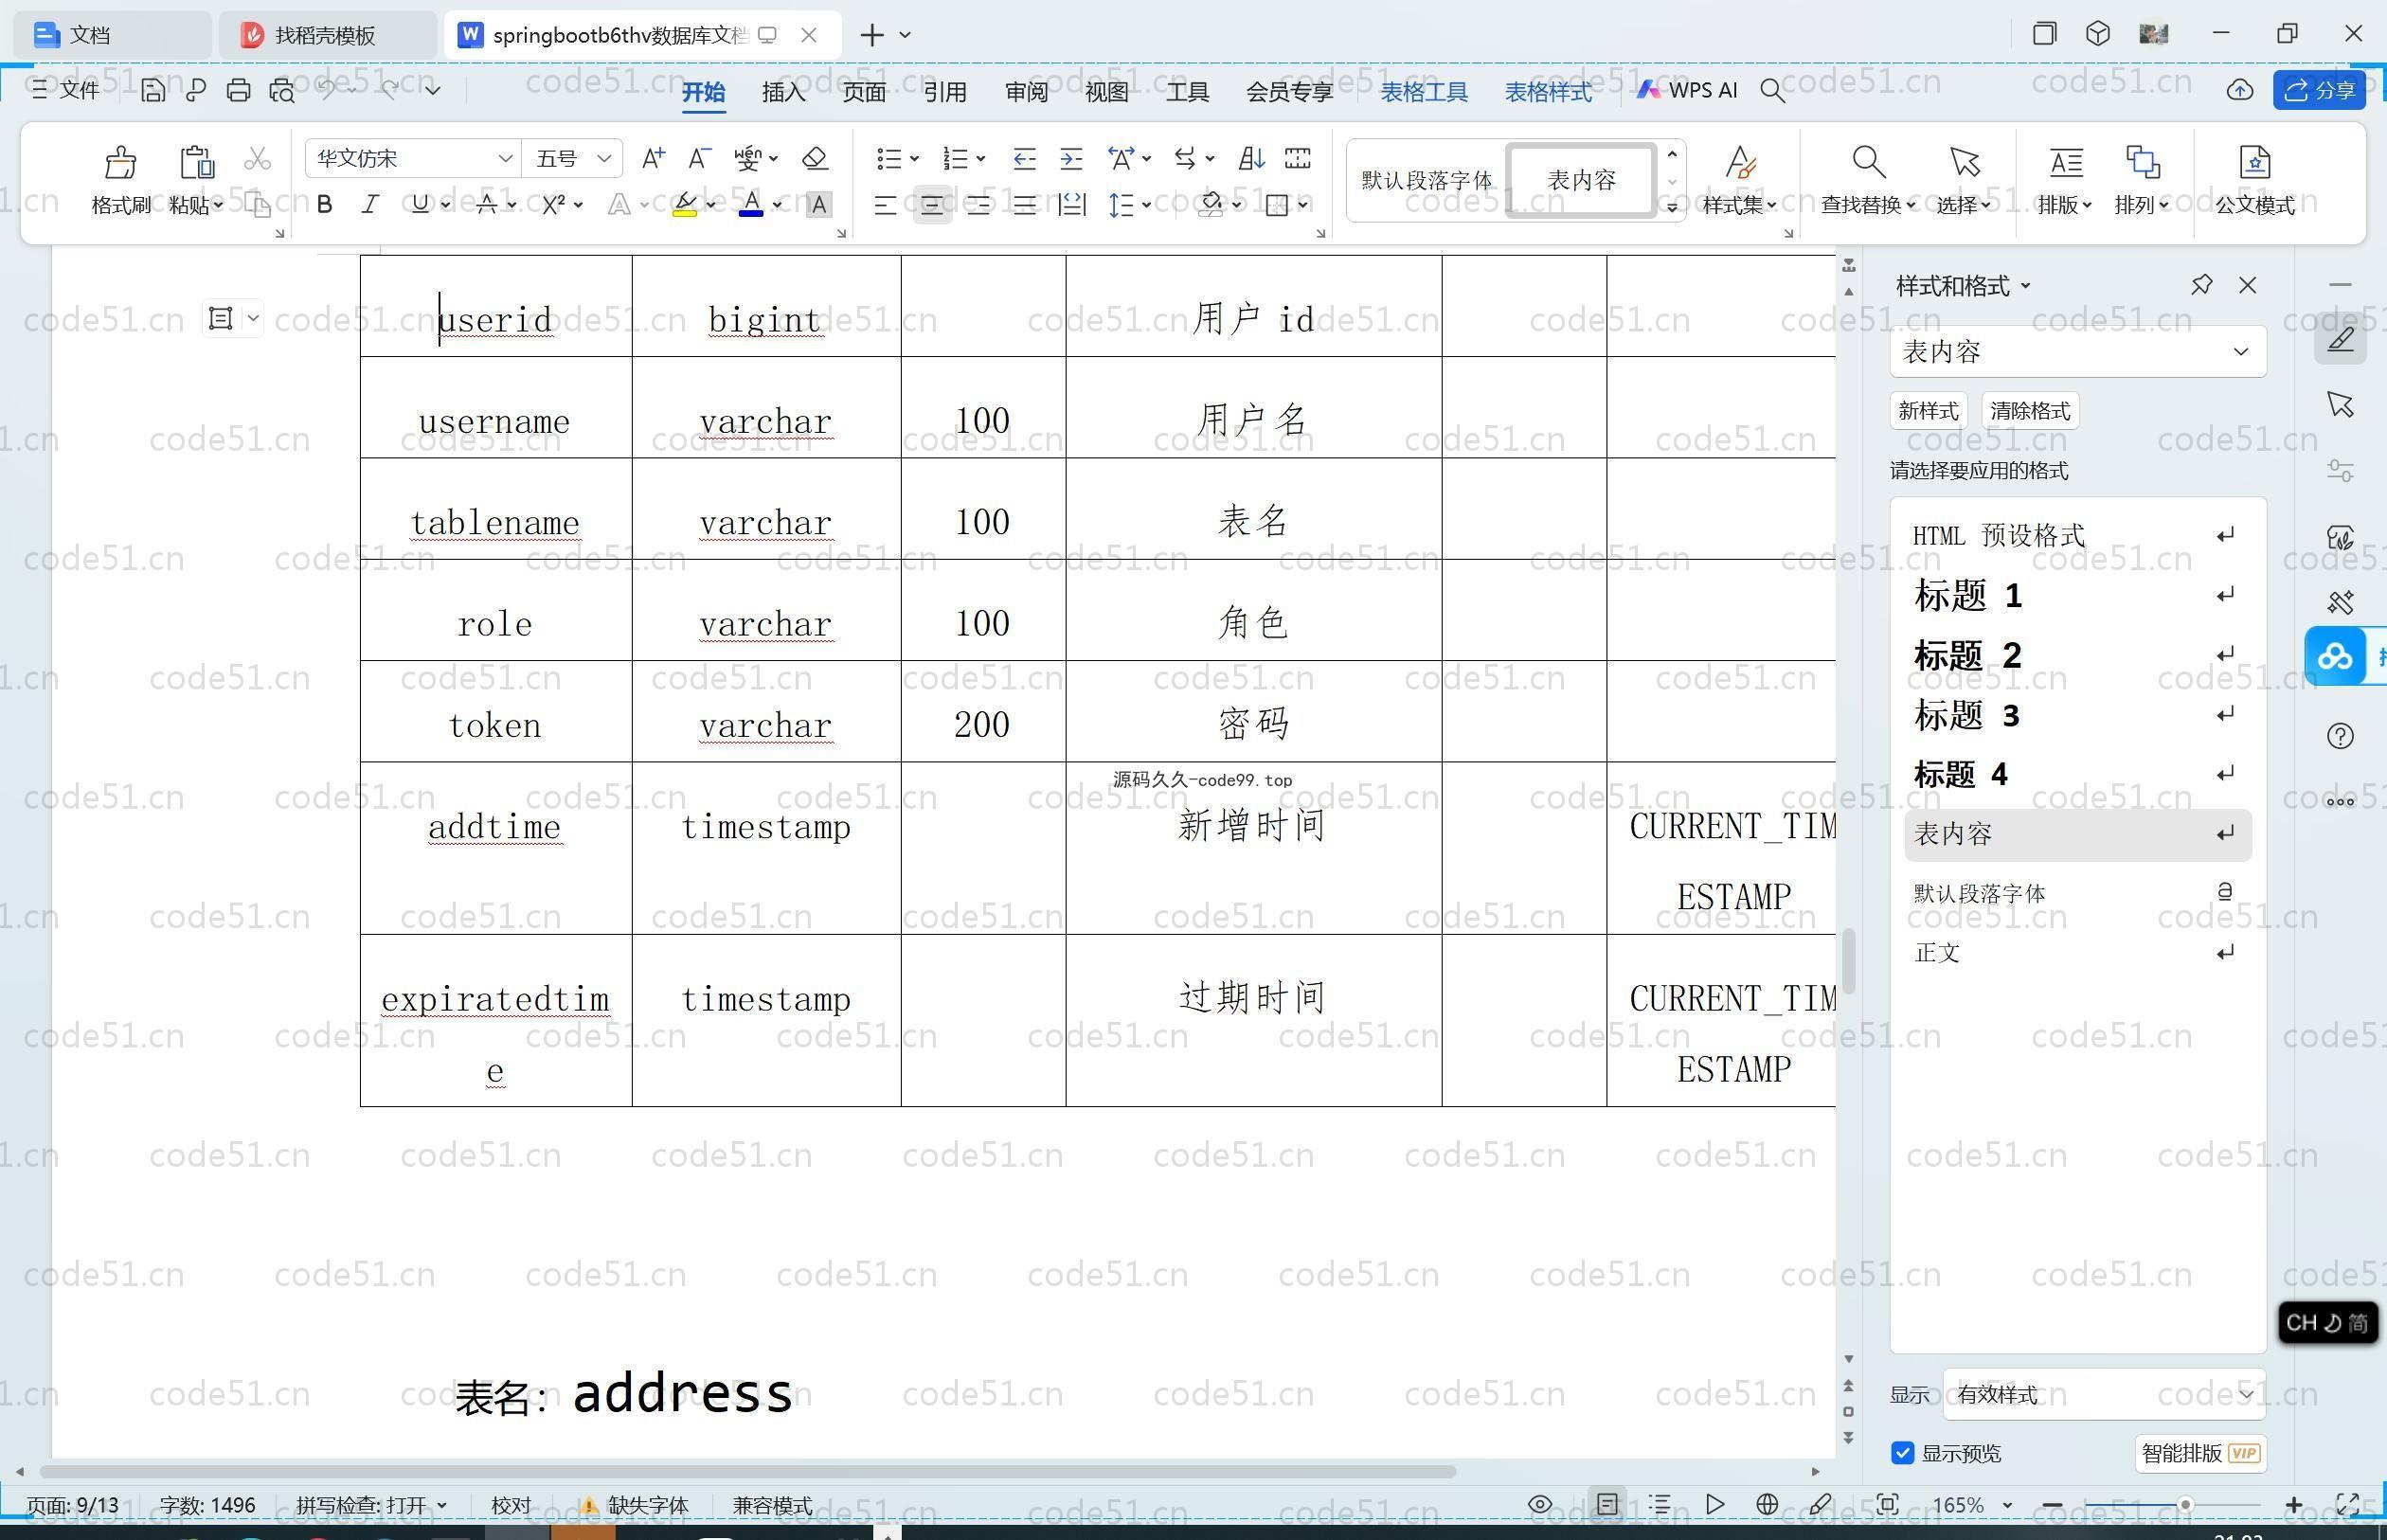Screen dimensions: 2387x1540
Task: Click the Increase Indent icon
Action: [1071, 158]
